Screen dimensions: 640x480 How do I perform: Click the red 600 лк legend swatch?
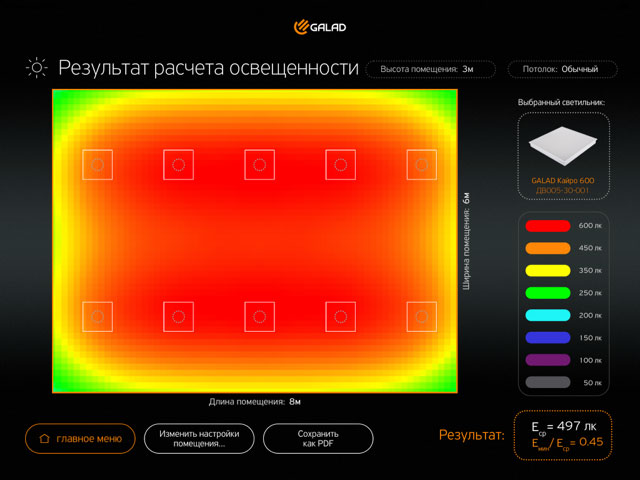point(548,226)
